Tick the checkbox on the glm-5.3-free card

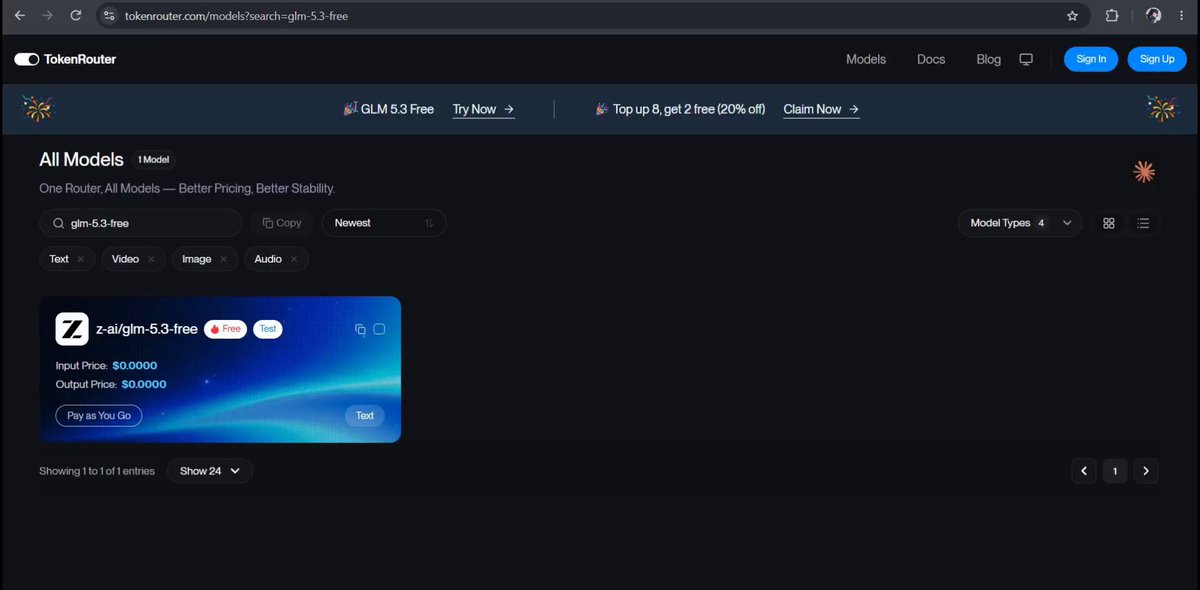pos(379,329)
